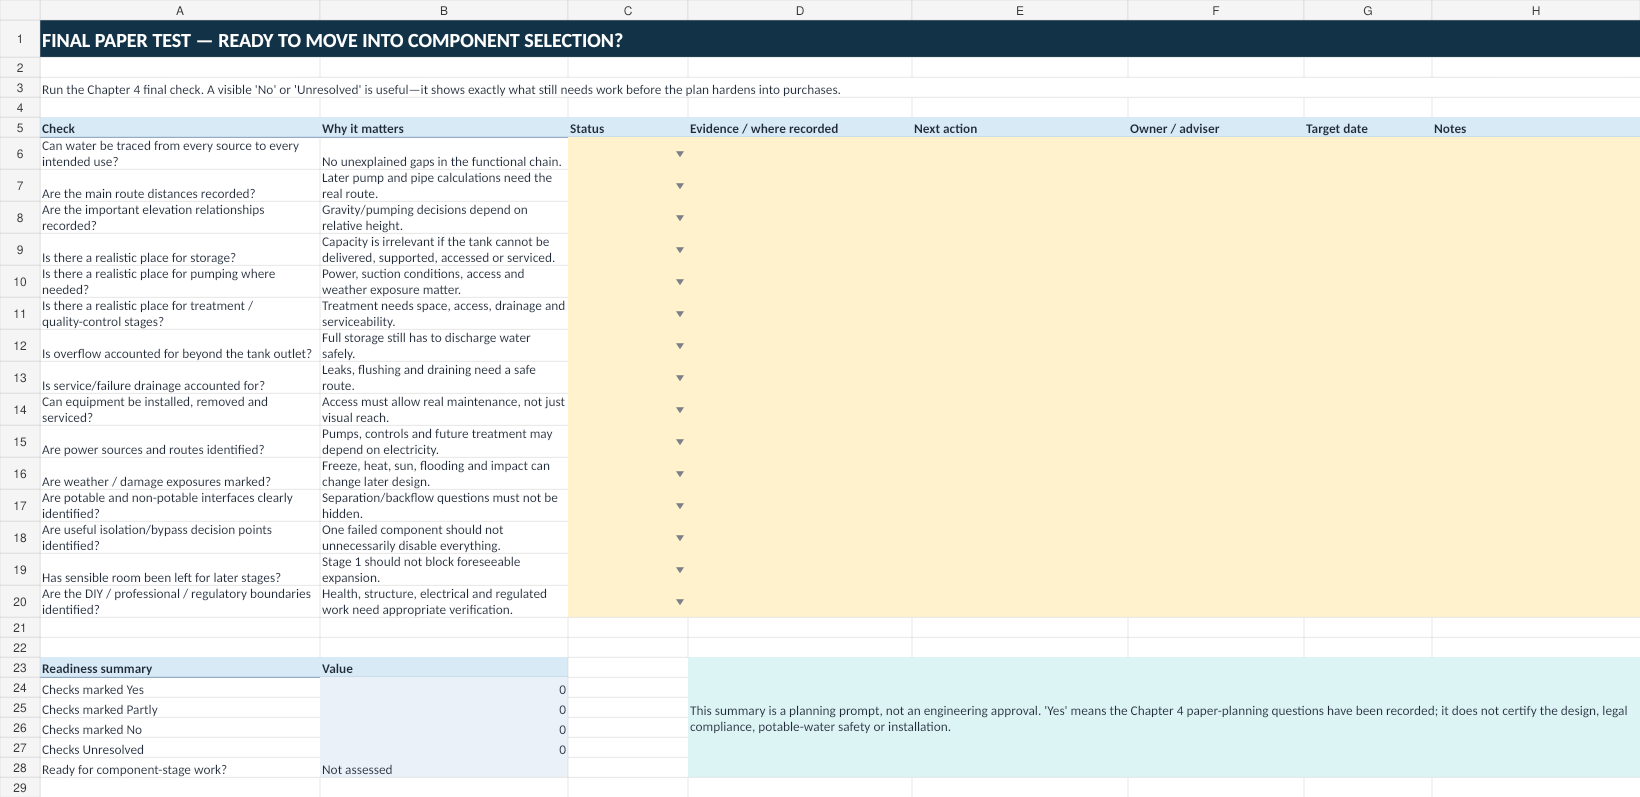Screen dimensions: 1640x797
Task: Select column E header
Action: tap(1020, 10)
